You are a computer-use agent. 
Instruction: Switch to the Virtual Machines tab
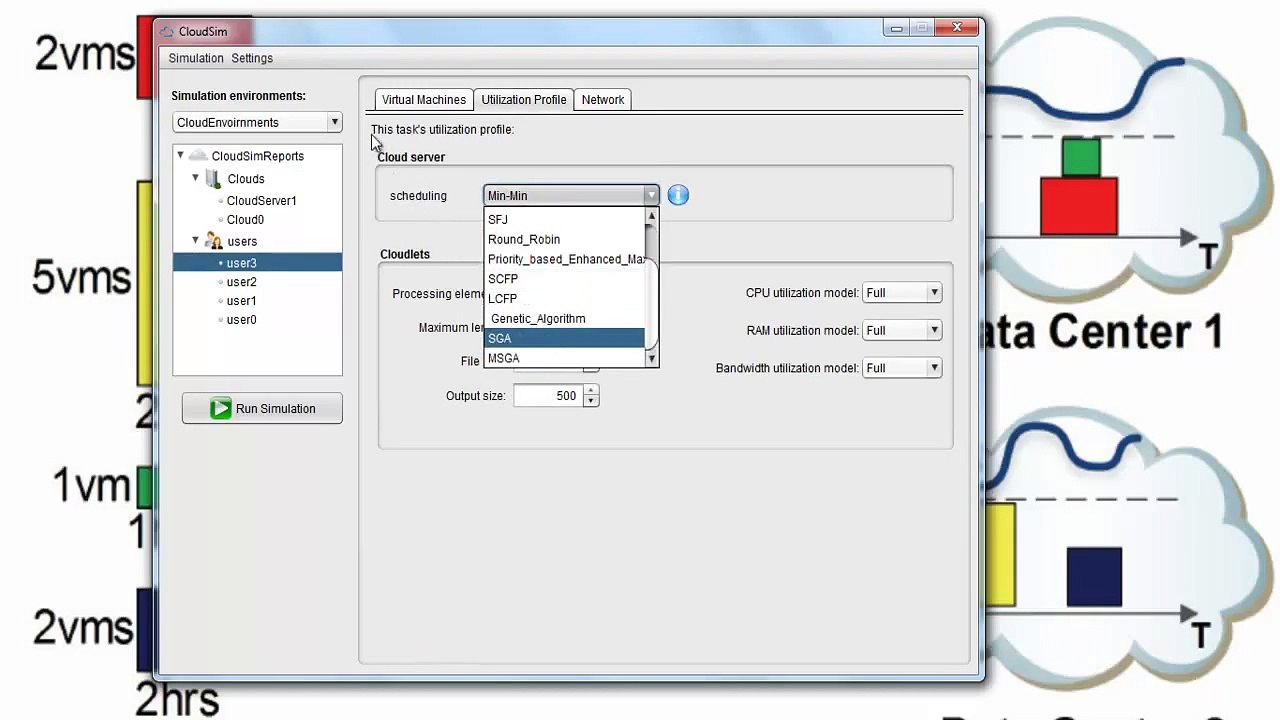pos(424,100)
